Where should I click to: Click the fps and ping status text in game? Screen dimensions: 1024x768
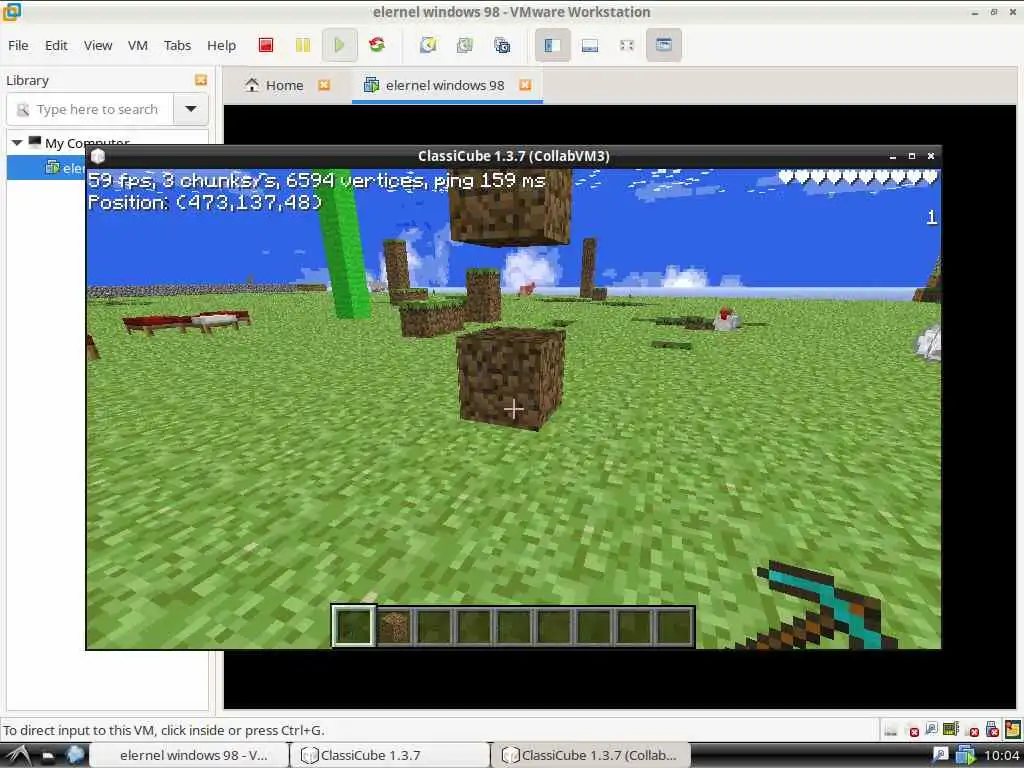coord(316,180)
